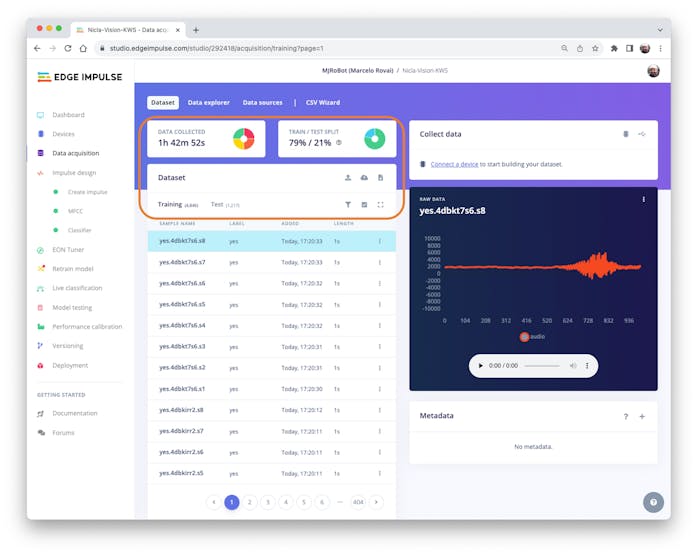
Task: Open Live classification page
Action: pyautogui.click(x=77, y=288)
